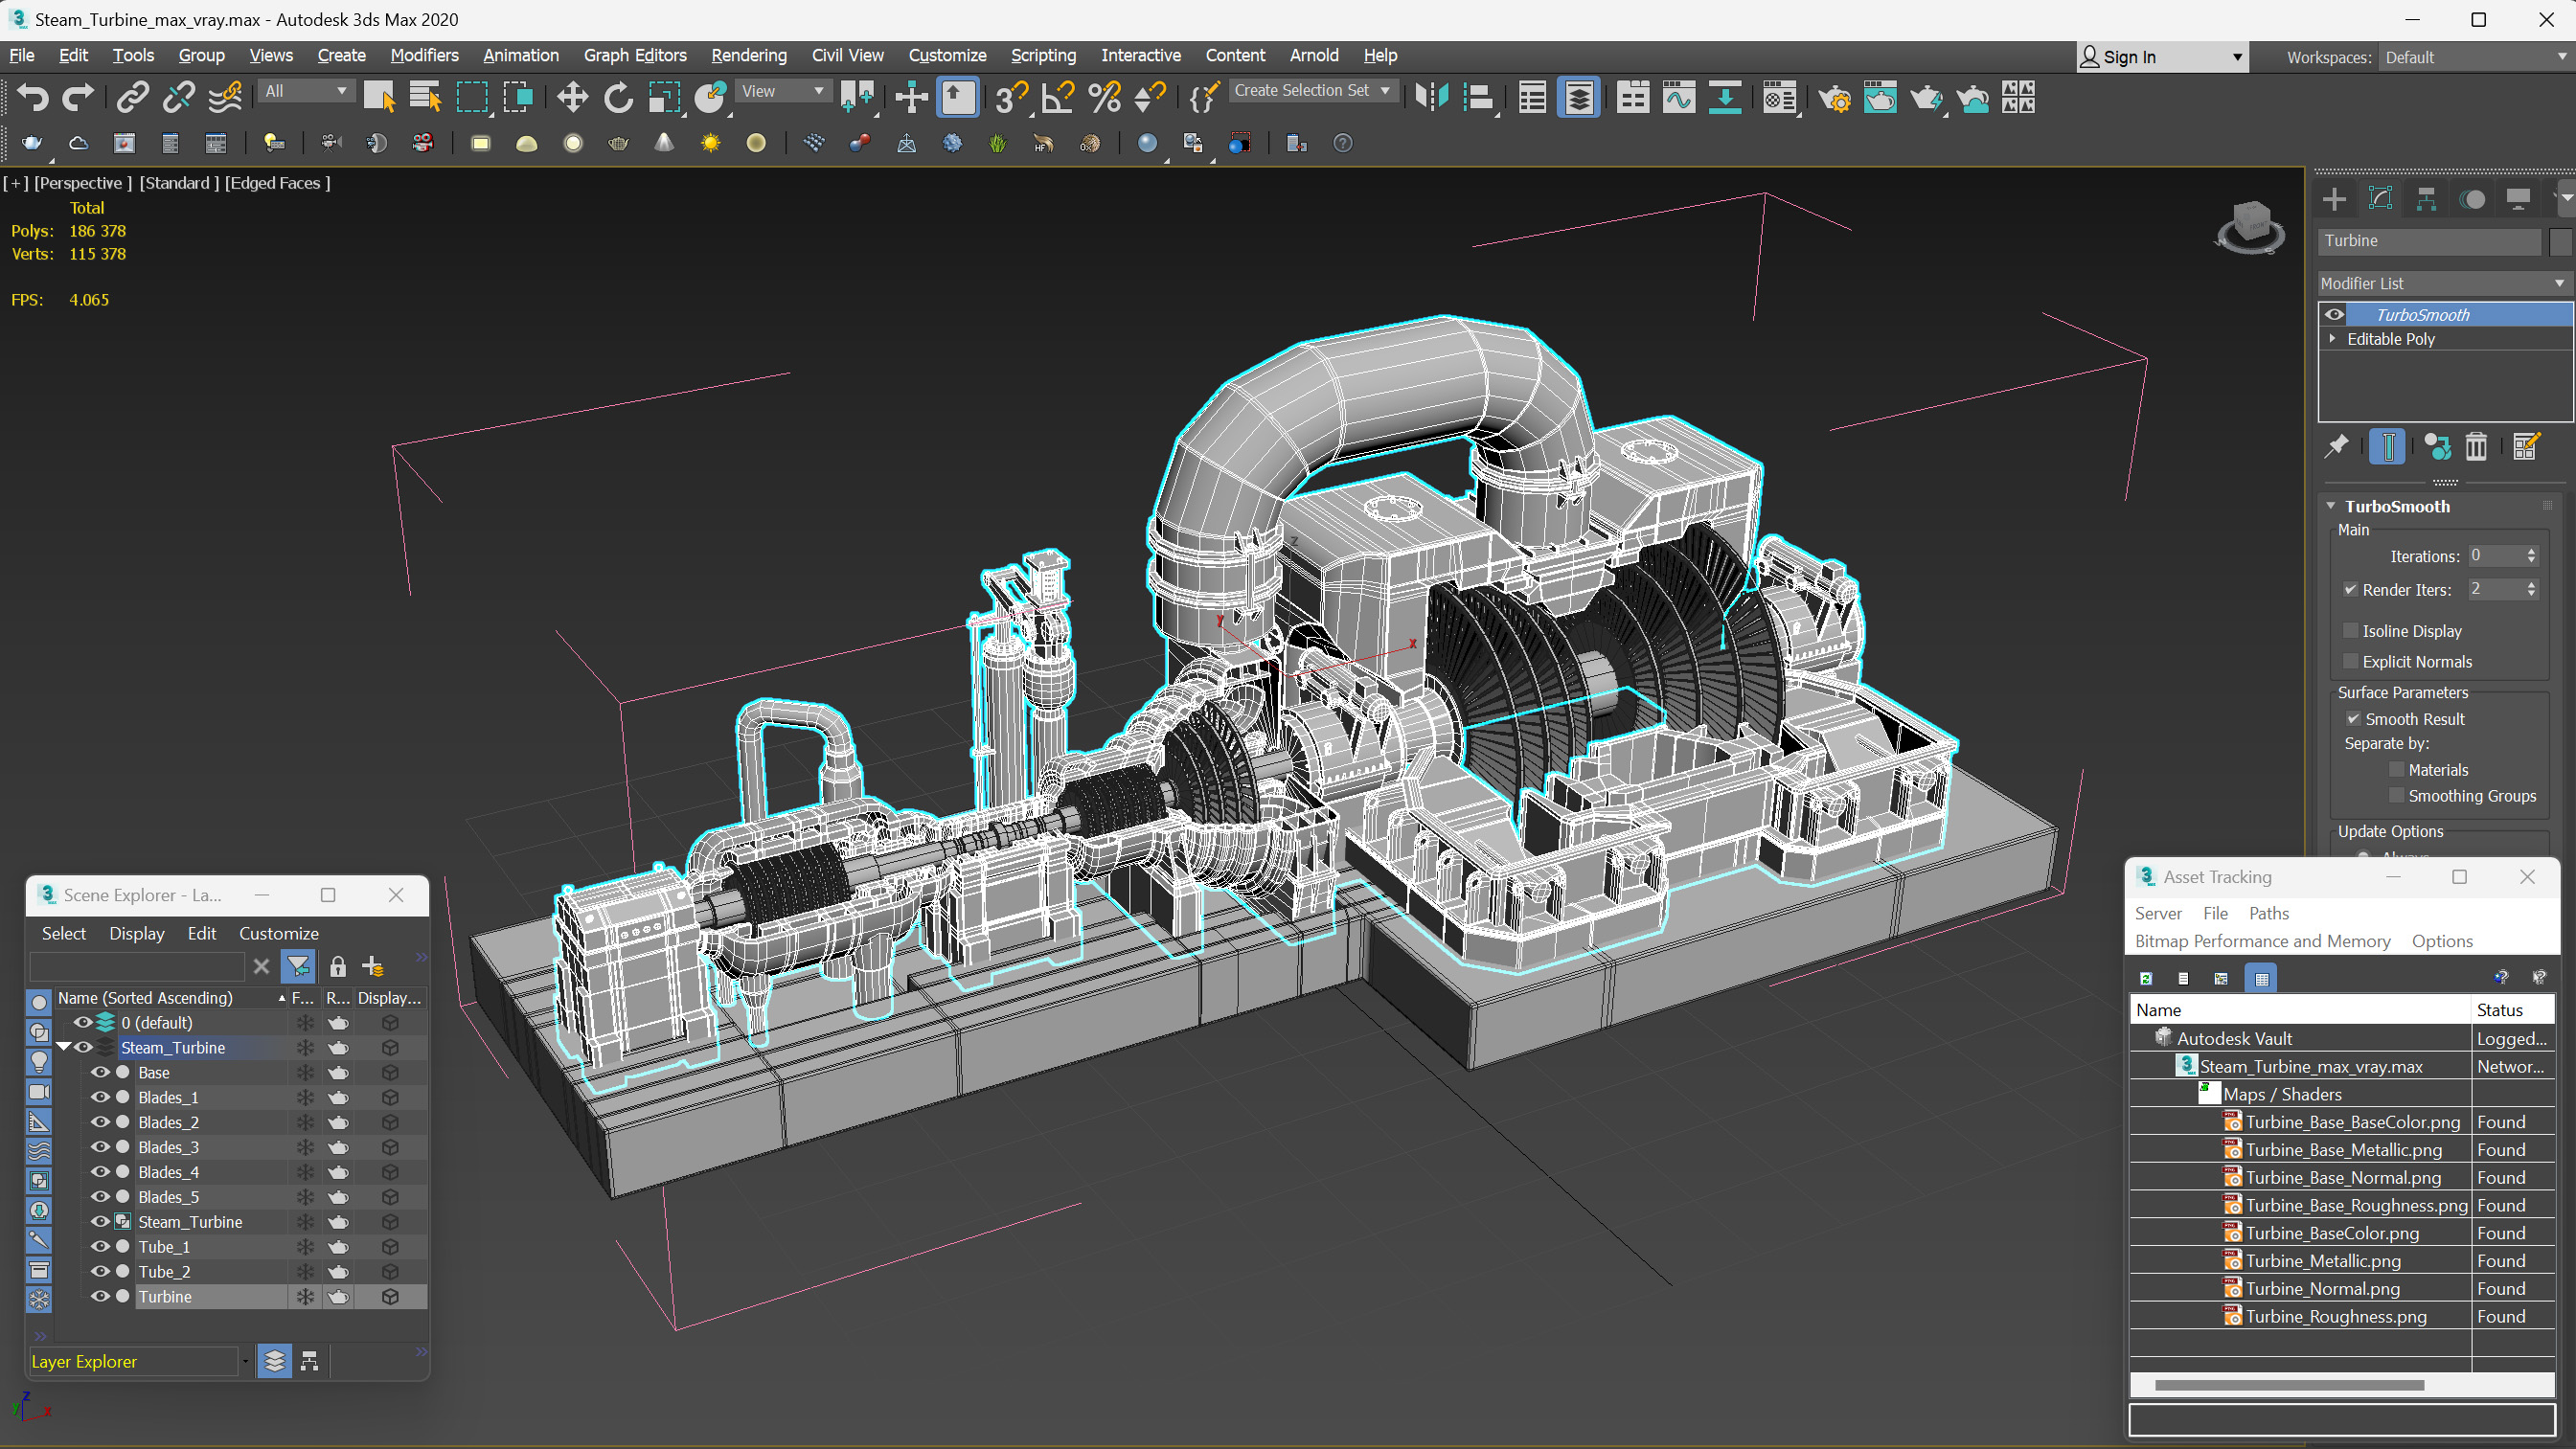Toggle the 3D Snaps icon

(1010, 98)
